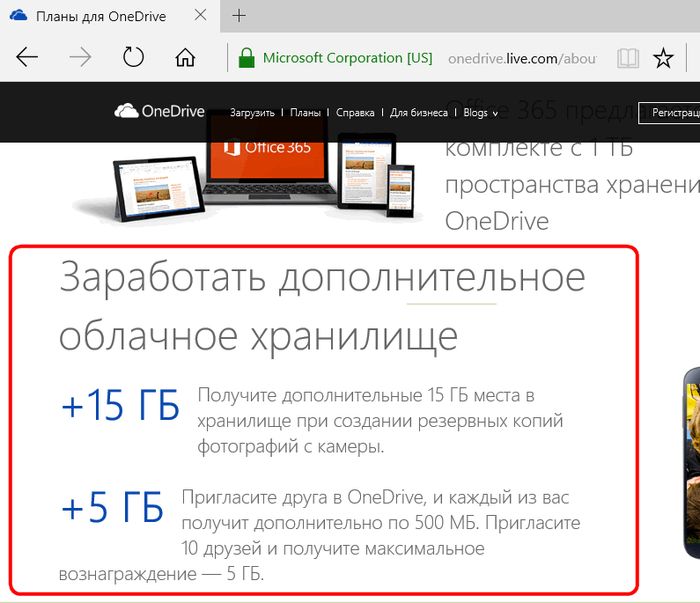This screenshot has width=700, height=603.
Task: Click the green padlock security icon
Action: (x=246, y=57)
